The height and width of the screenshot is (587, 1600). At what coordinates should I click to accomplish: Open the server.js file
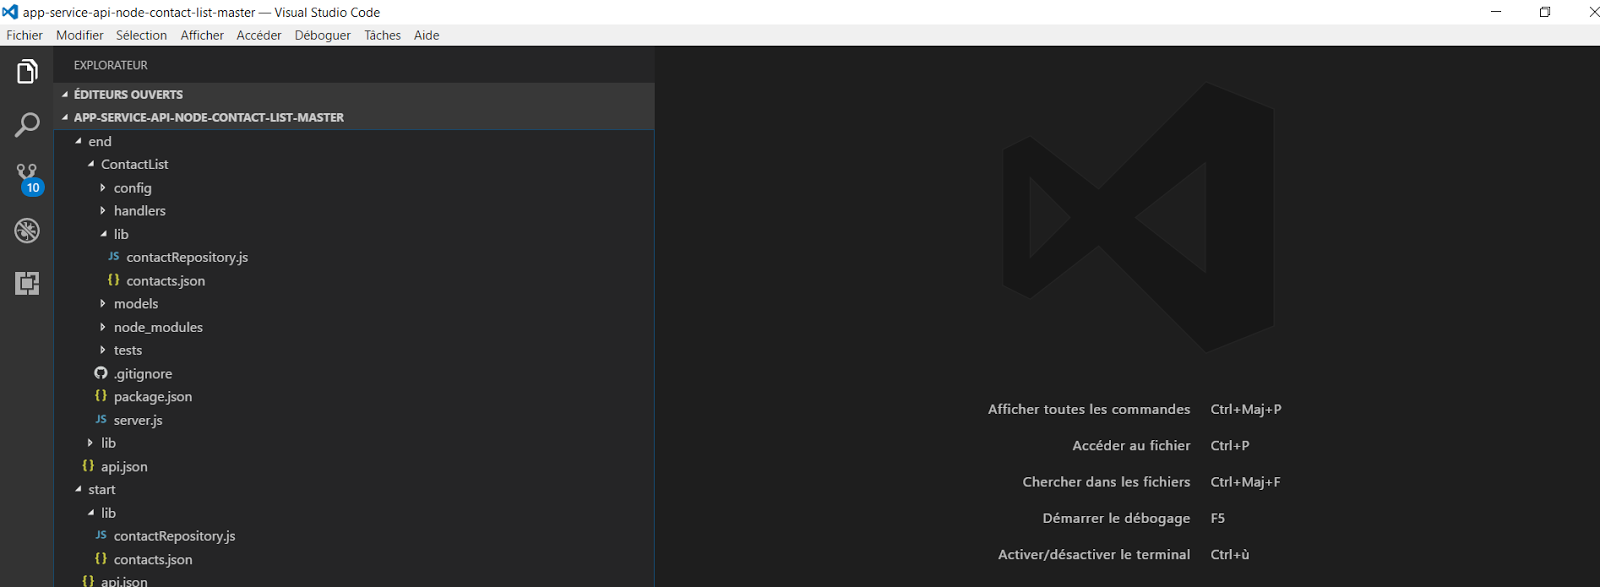point(138,420)
